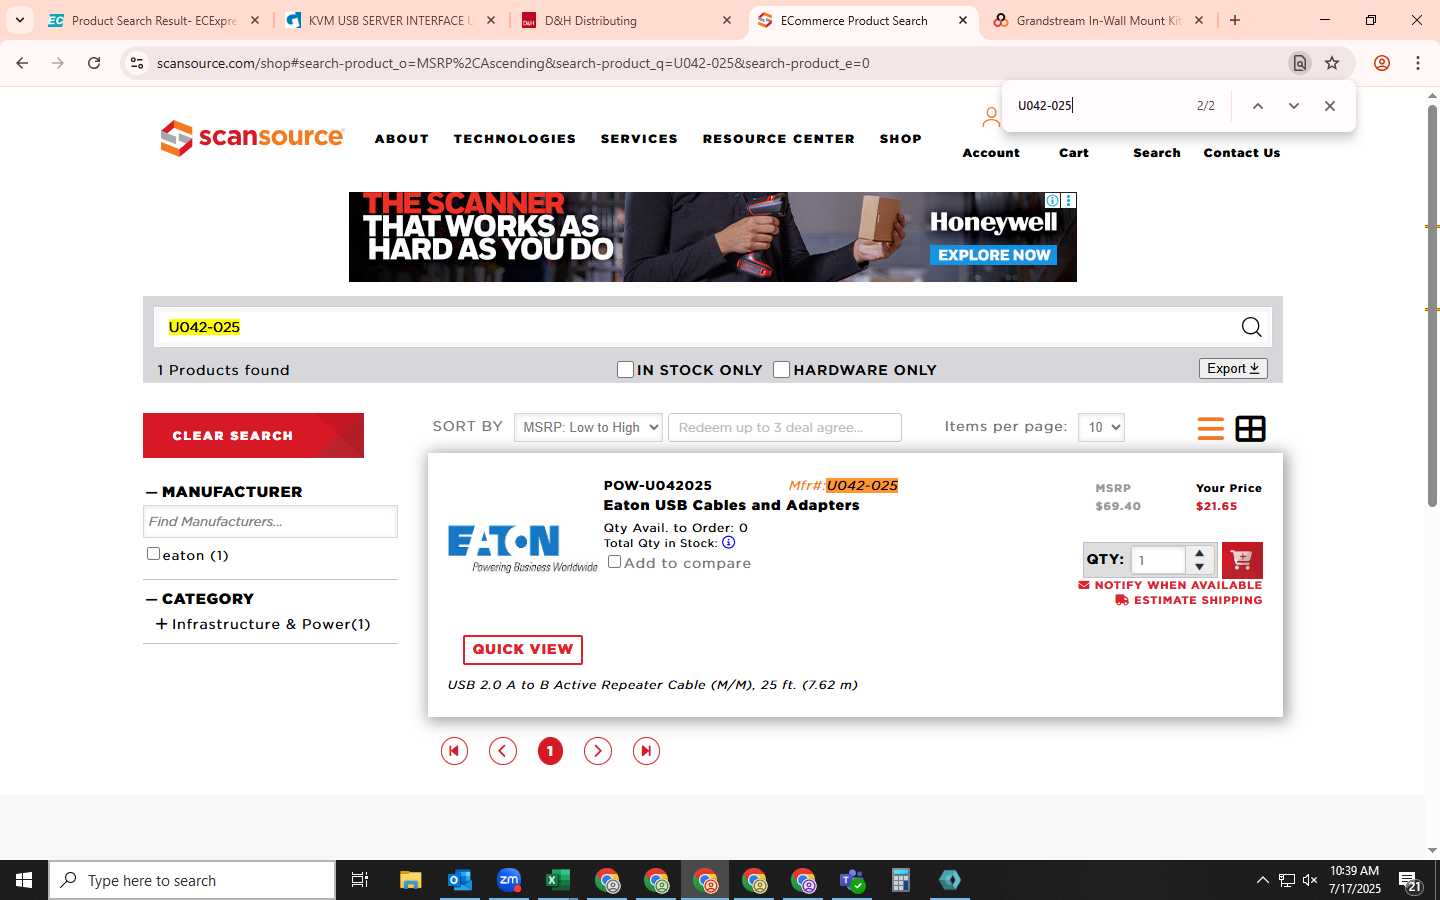
Task: Bookmark this page with star icon
Action: (1332, 63)
